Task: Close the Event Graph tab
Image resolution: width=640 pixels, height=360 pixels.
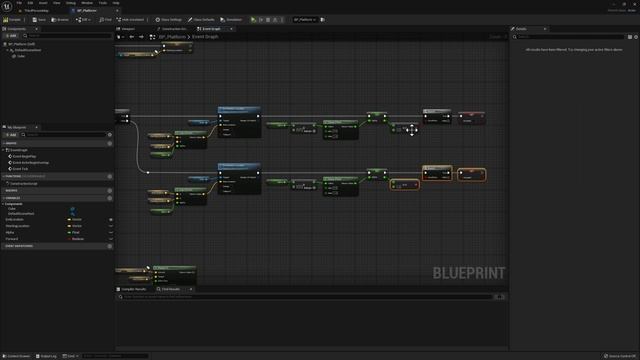Action: click(x=231, y=29)
